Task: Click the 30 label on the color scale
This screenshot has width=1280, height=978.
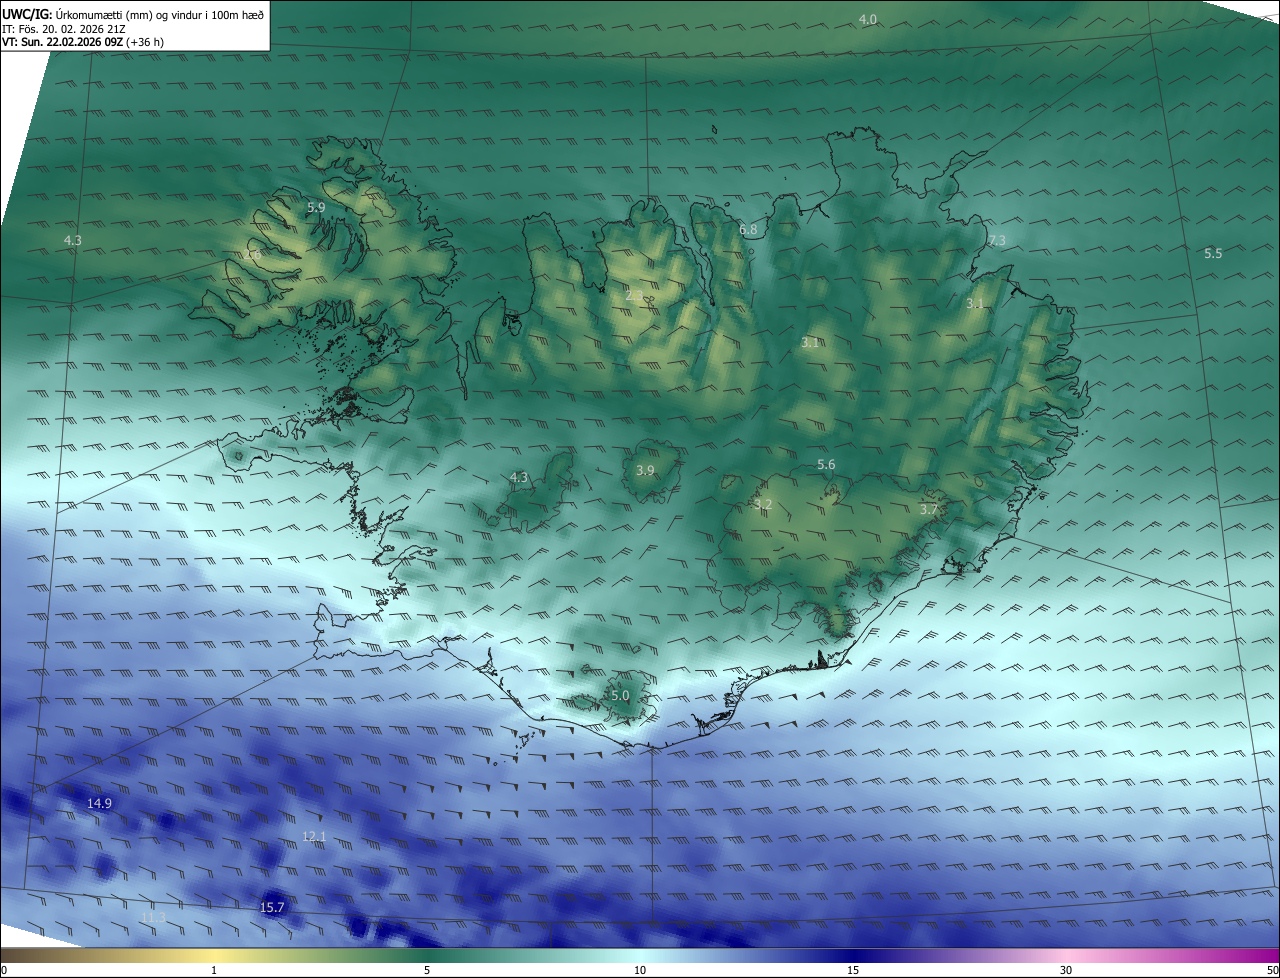Action: [1066, 970]
